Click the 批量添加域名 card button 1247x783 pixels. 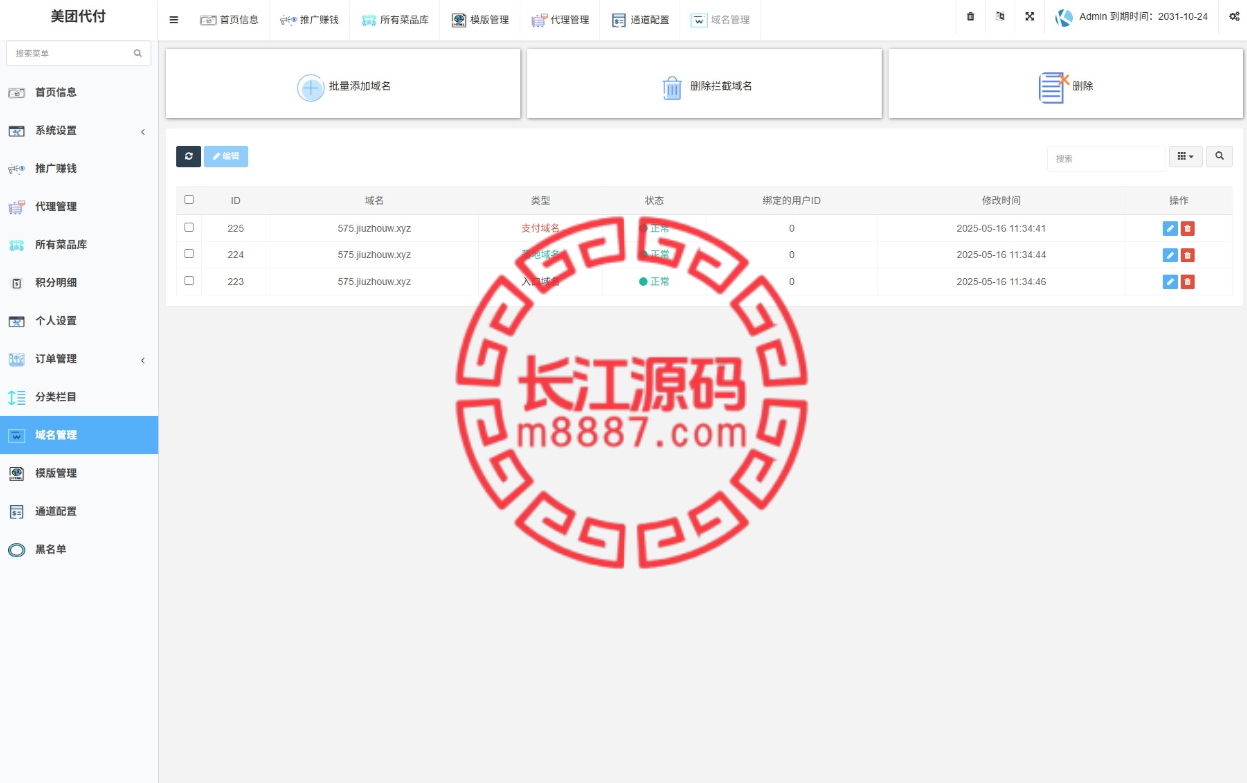pos(343,84)
